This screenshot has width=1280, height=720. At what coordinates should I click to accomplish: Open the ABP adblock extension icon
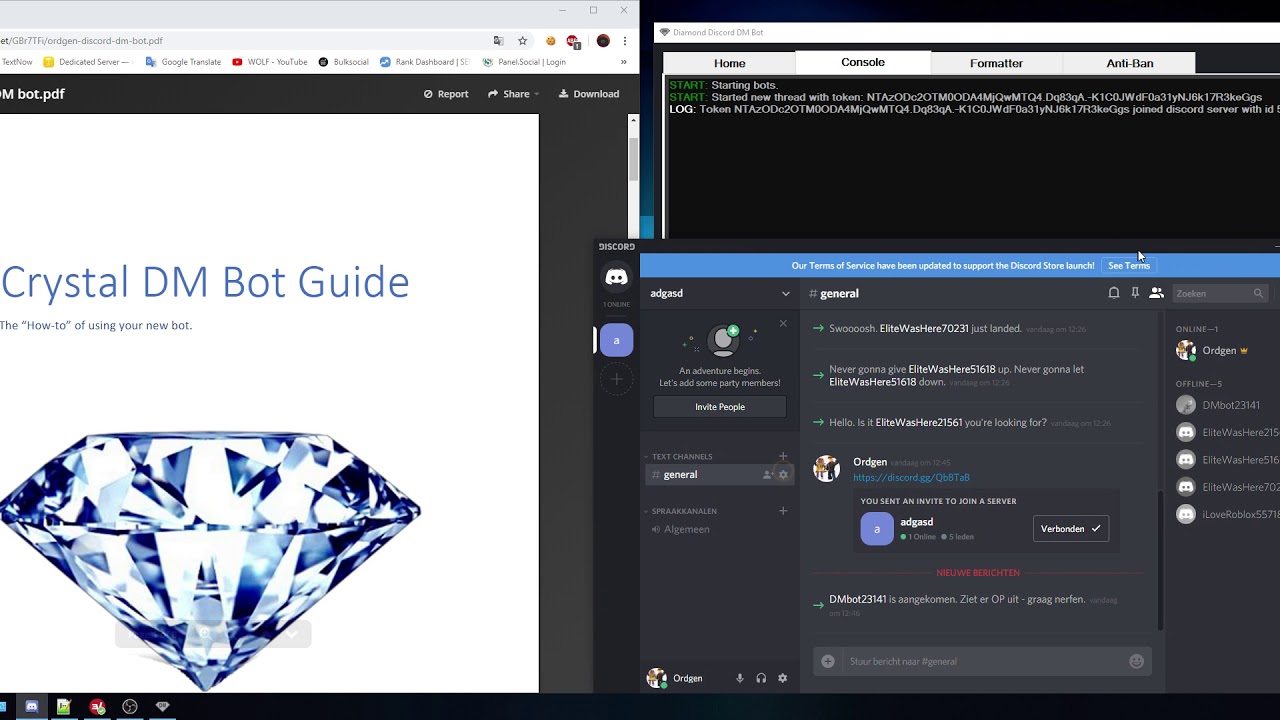573,41
